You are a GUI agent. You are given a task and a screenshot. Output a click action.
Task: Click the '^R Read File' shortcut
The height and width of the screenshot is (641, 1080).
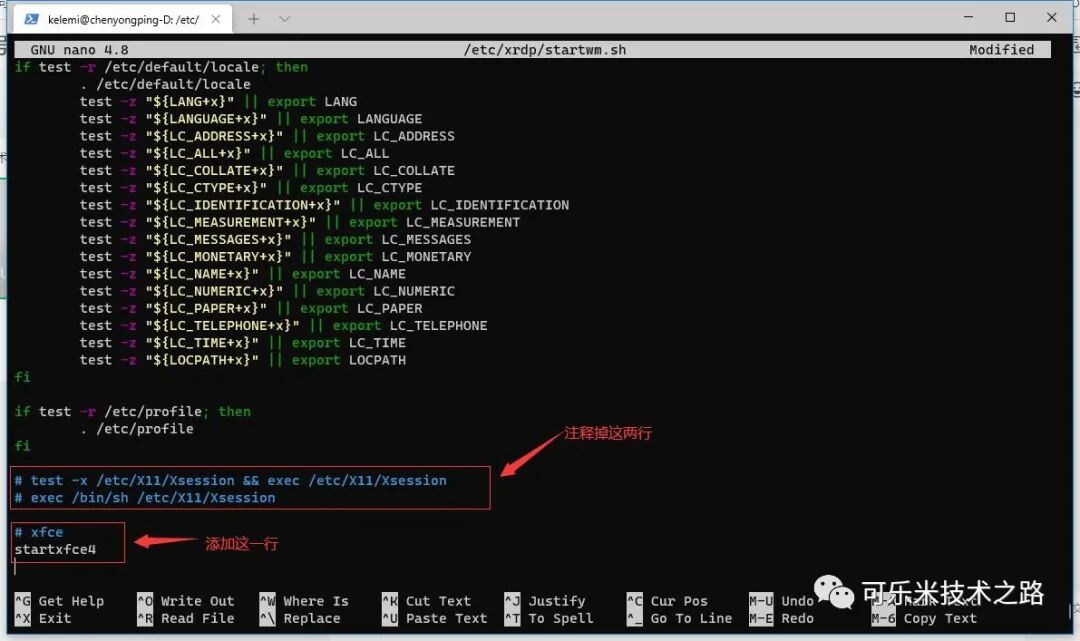tap(186, 618)
